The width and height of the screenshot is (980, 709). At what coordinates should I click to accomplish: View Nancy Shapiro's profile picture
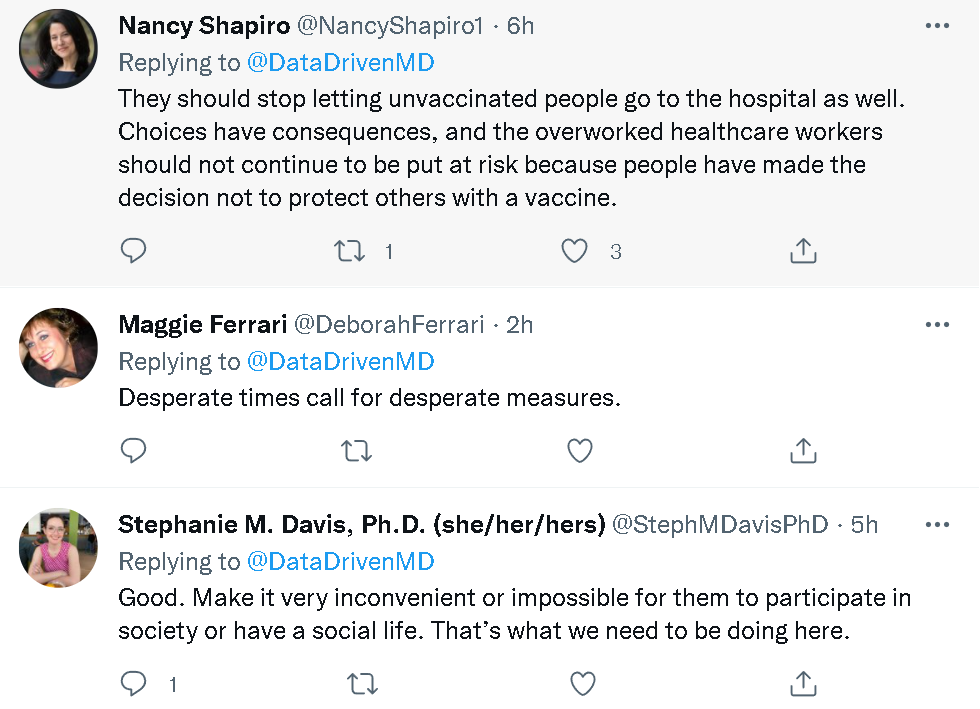tap(59, 50)
